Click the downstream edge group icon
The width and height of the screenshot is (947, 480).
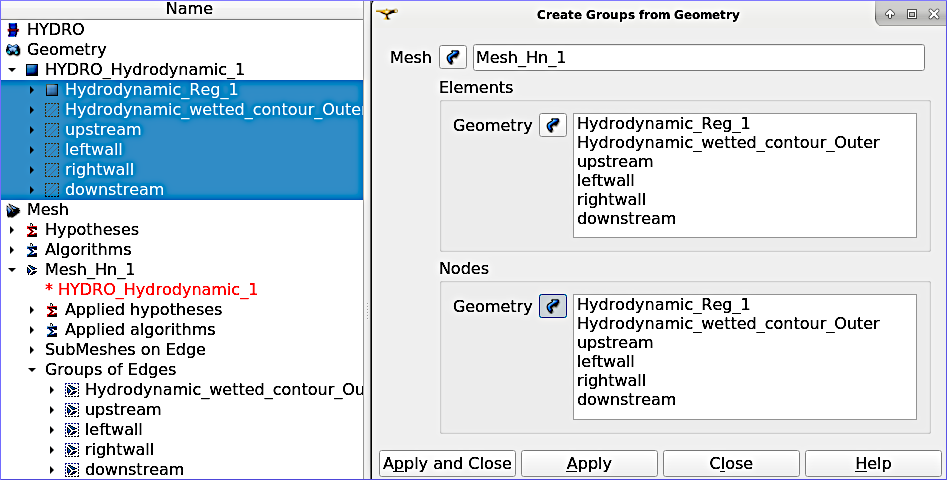(x=72, y=470)
